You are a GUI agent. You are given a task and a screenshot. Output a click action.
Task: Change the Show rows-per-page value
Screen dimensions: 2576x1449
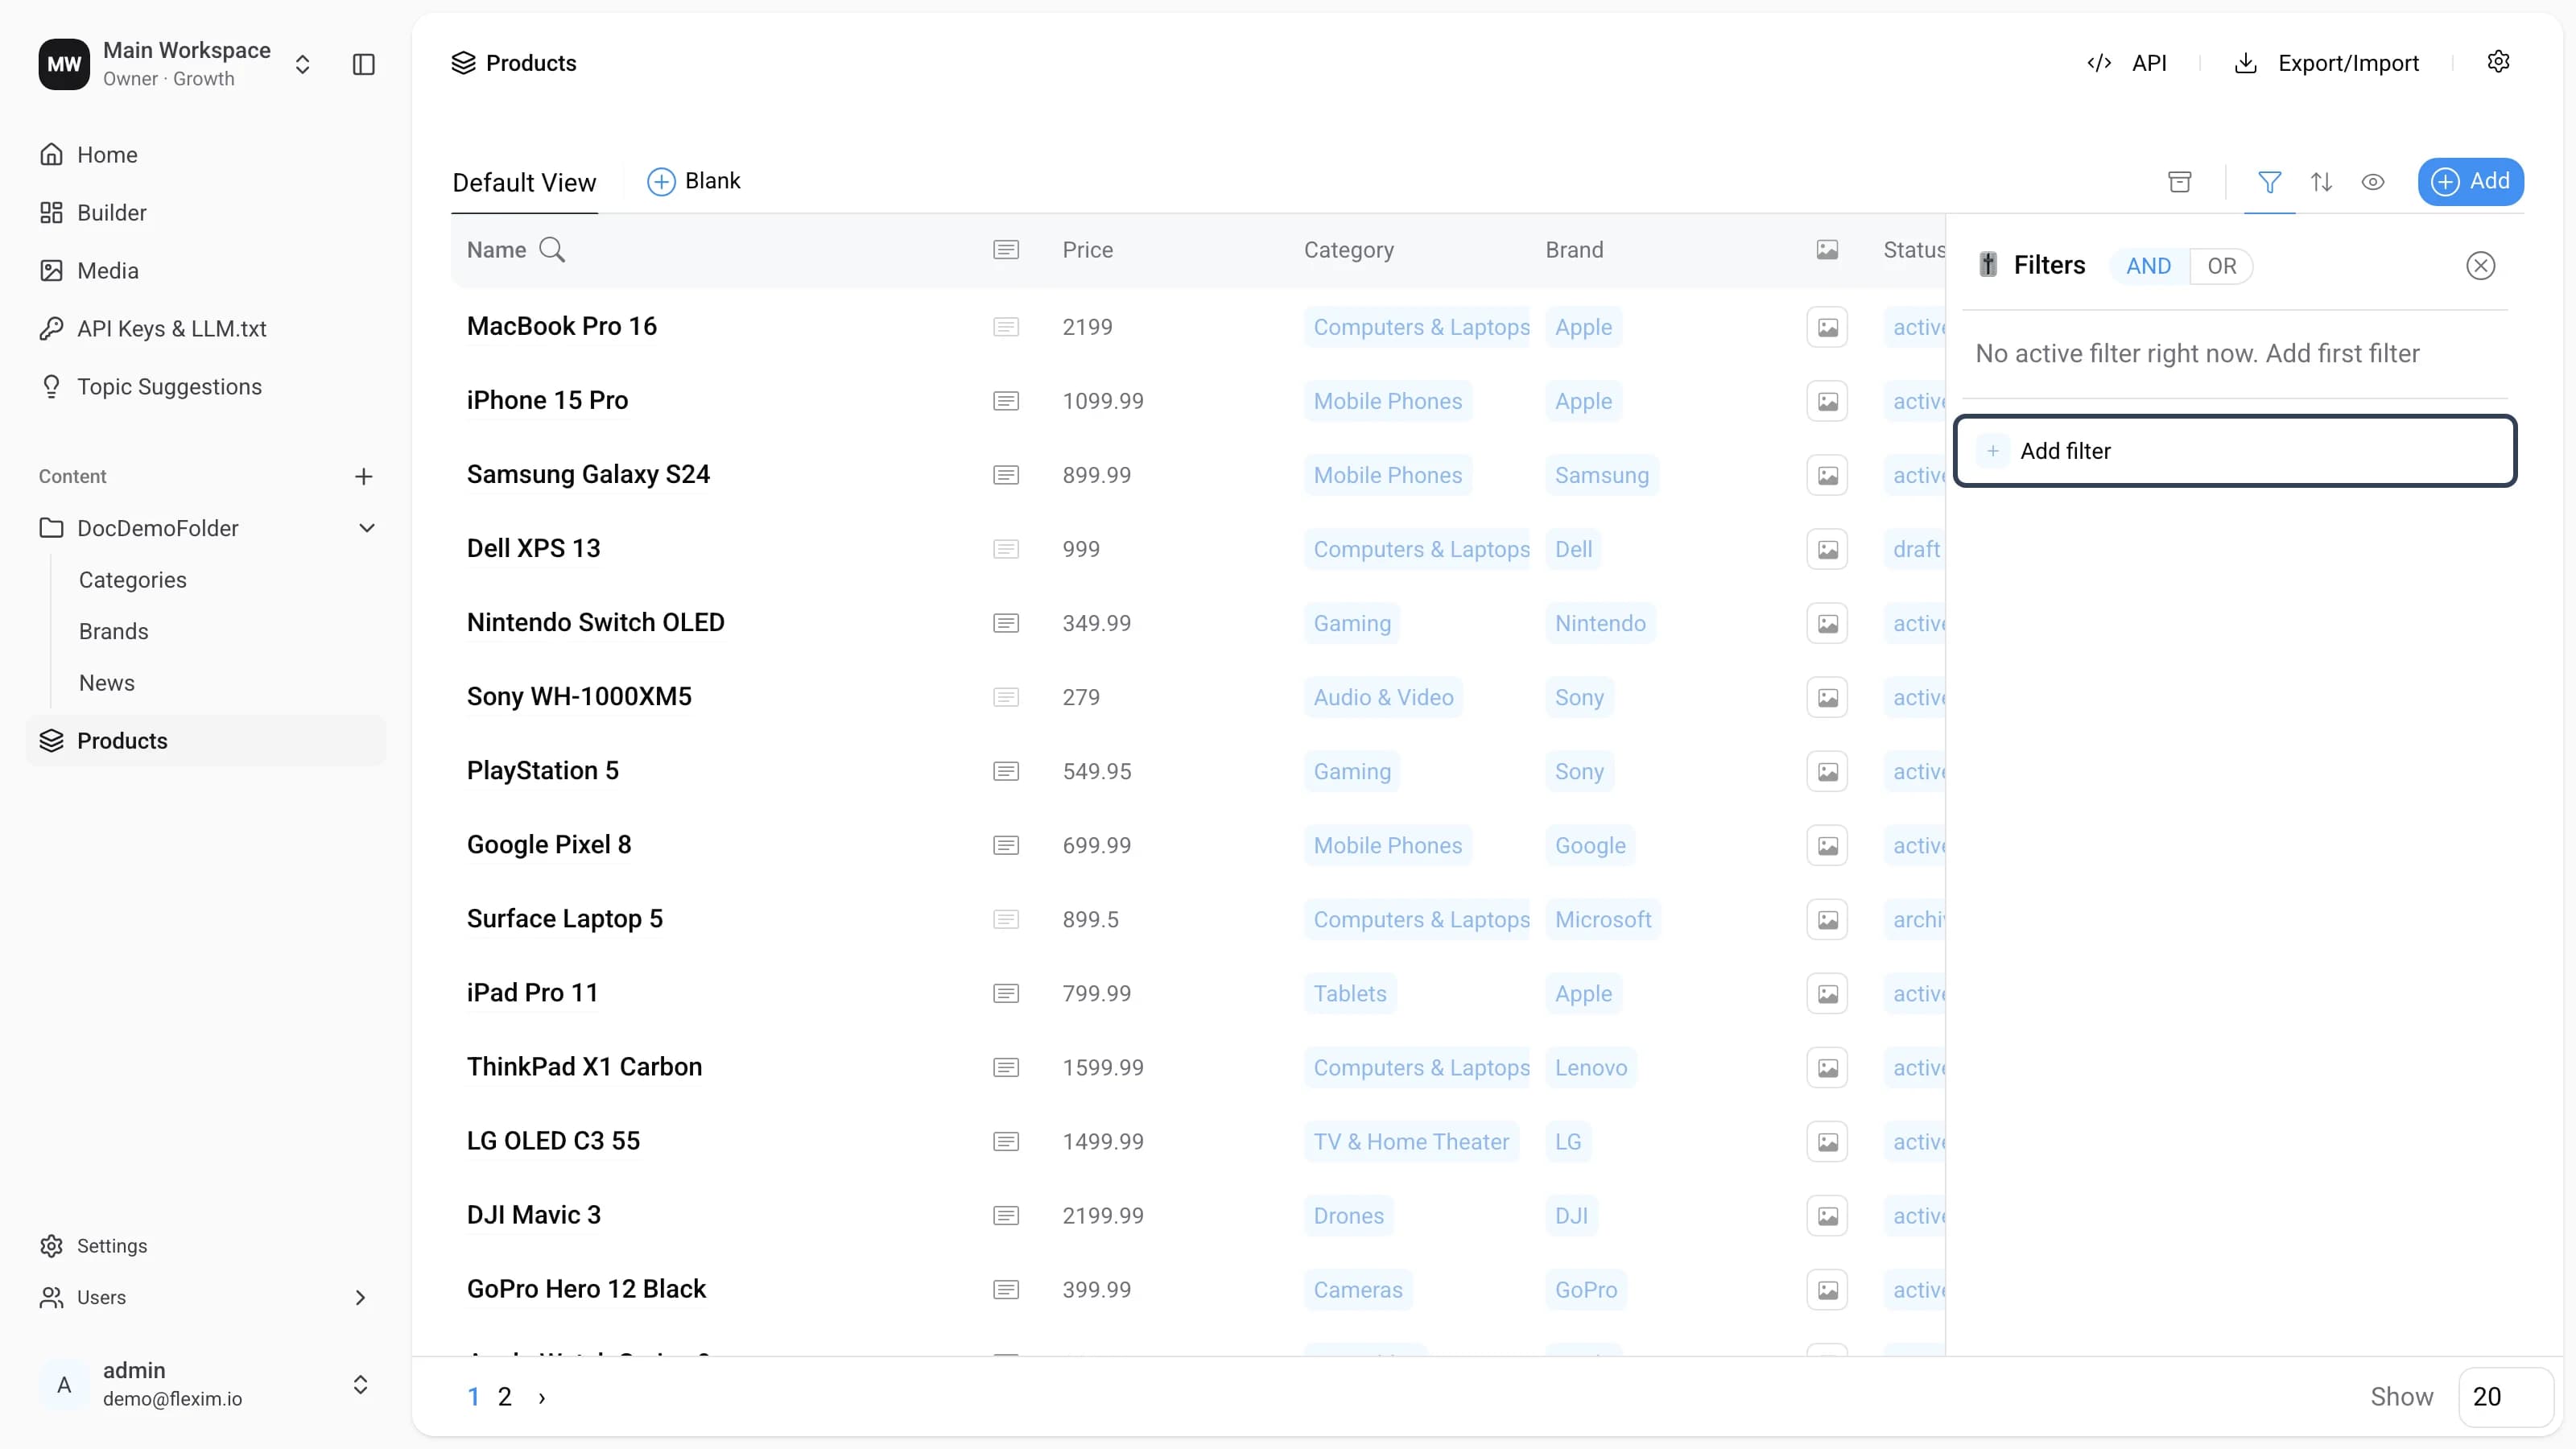click(x=2505, y=1397)
